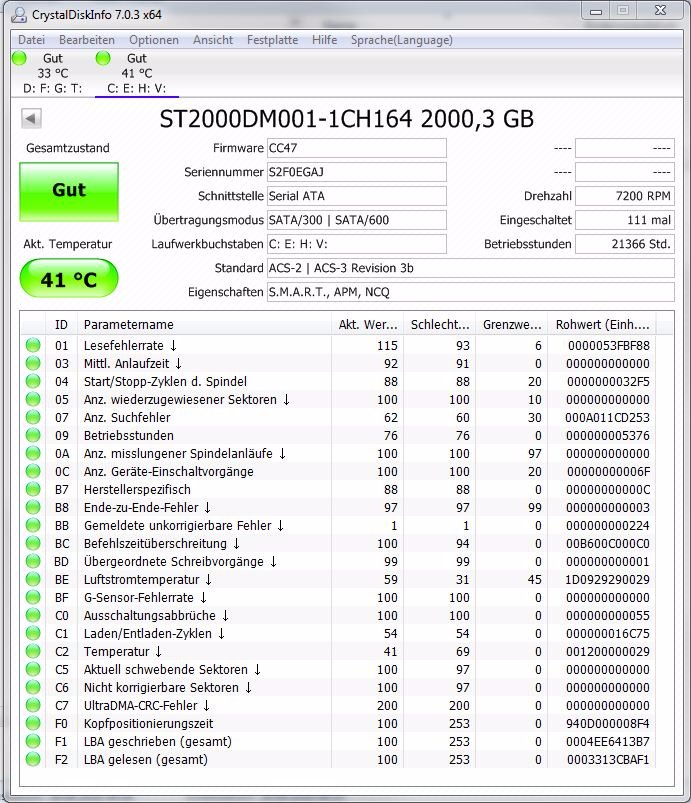Click the green status icon for Mittl. Anlaufzeit
691x803 pixels.
33,363
